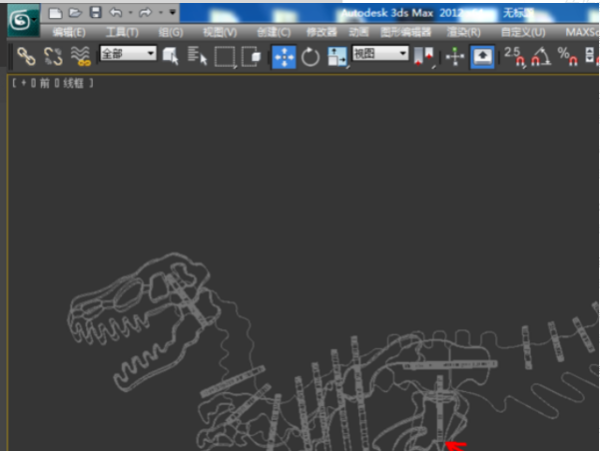Open the Select by Name list
Viewport: 600px width, 451px height.
click(x=197, y=56)
